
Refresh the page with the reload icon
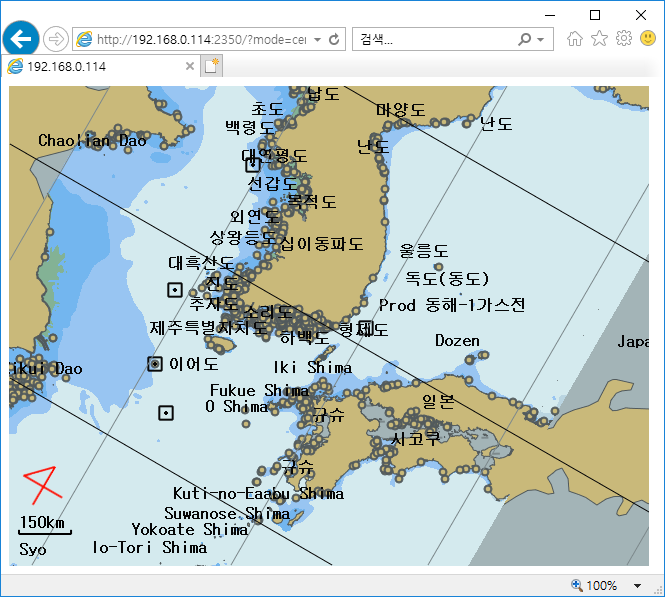pos(334,40)
